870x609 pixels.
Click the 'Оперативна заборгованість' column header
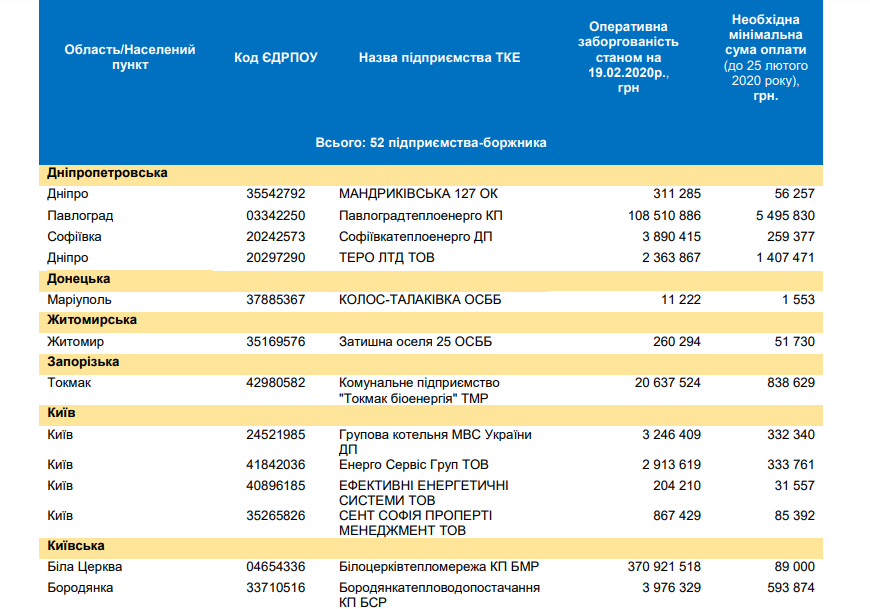[628, 57]
